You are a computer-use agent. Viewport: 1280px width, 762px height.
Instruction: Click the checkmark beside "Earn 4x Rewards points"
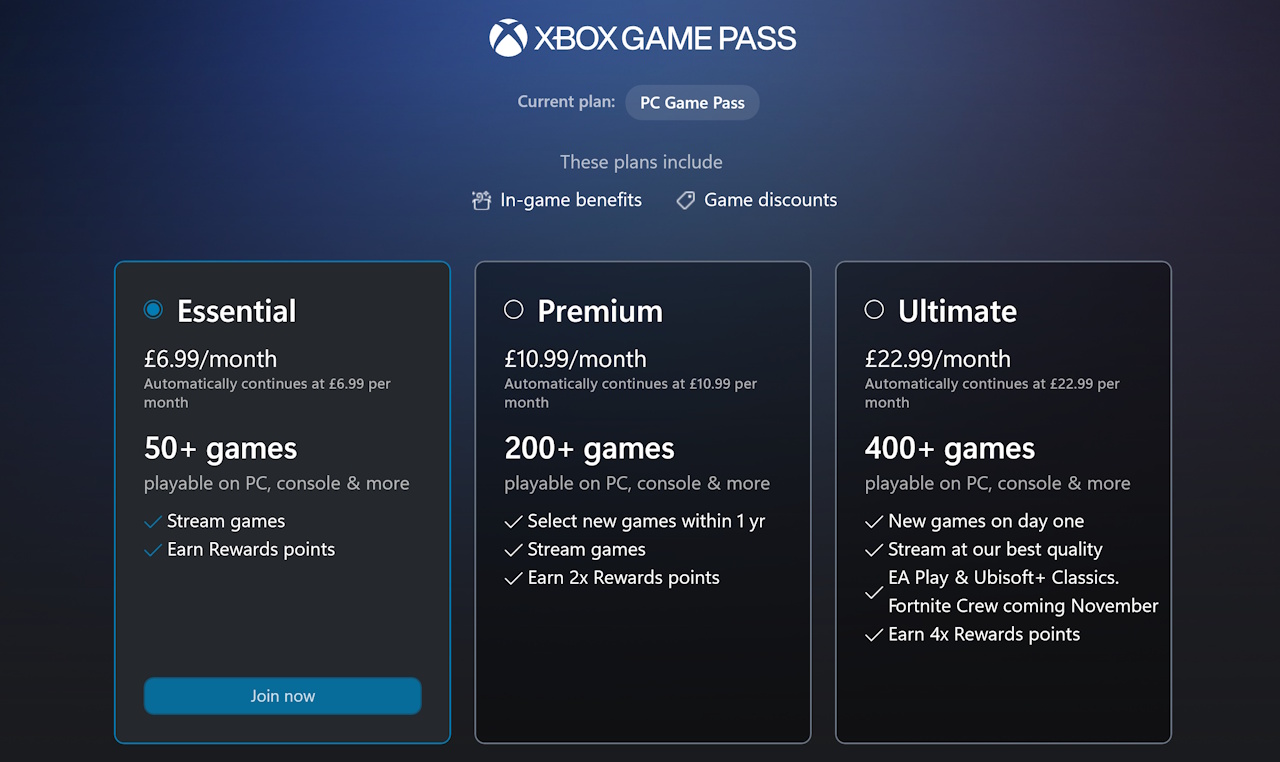tap(873, 634)
